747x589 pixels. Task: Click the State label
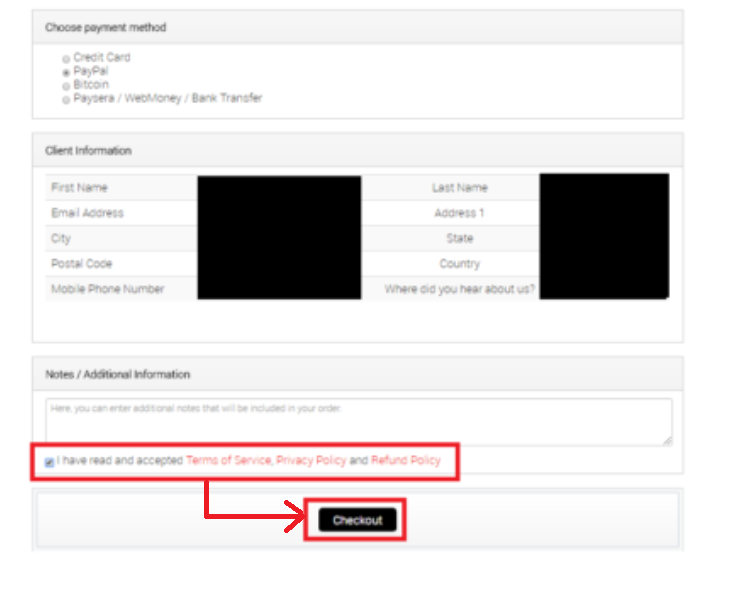point(460,238)
